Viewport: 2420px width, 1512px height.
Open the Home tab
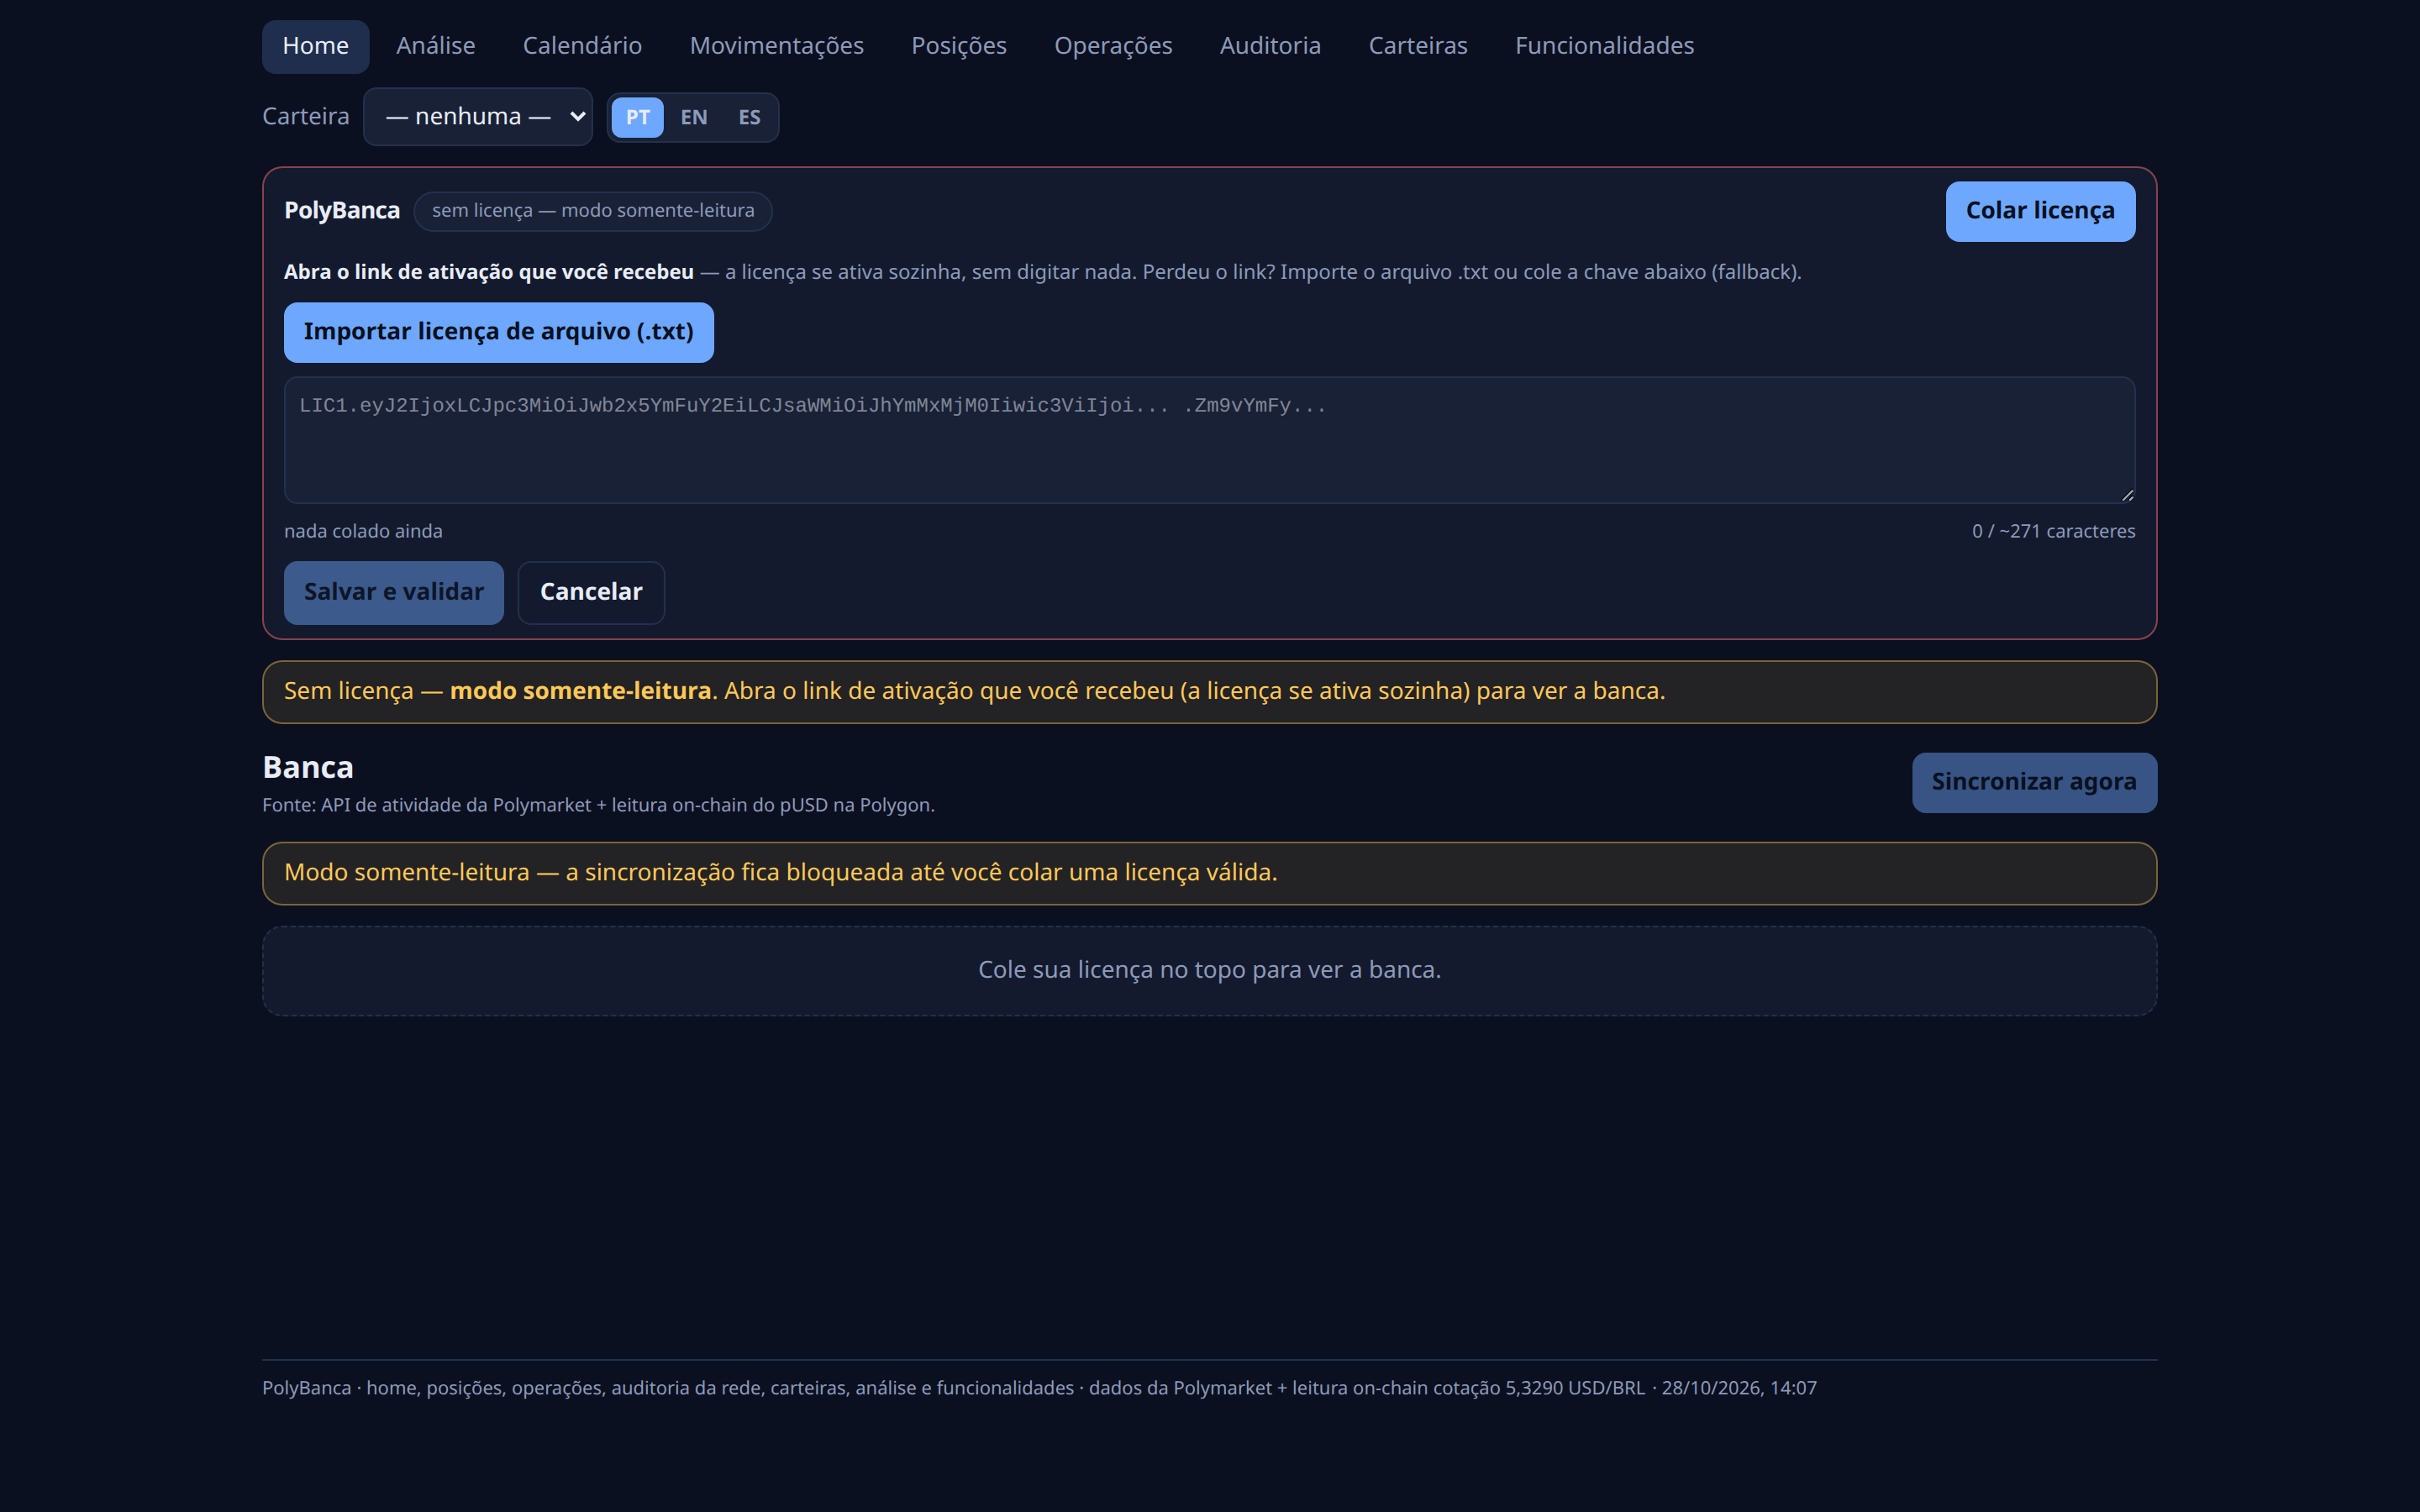click(x=315, y=46)
